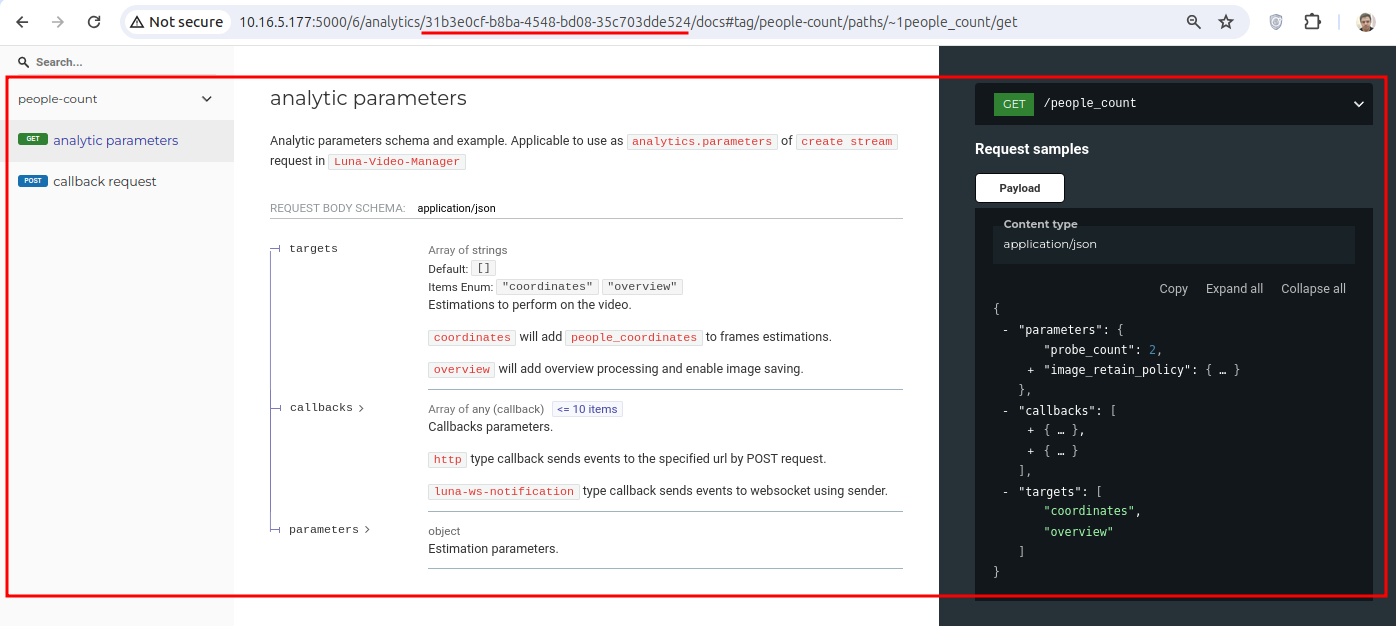
Task: Click Collapse all in sample panel
Action: pyautogui.click(x=1313, y=289)
